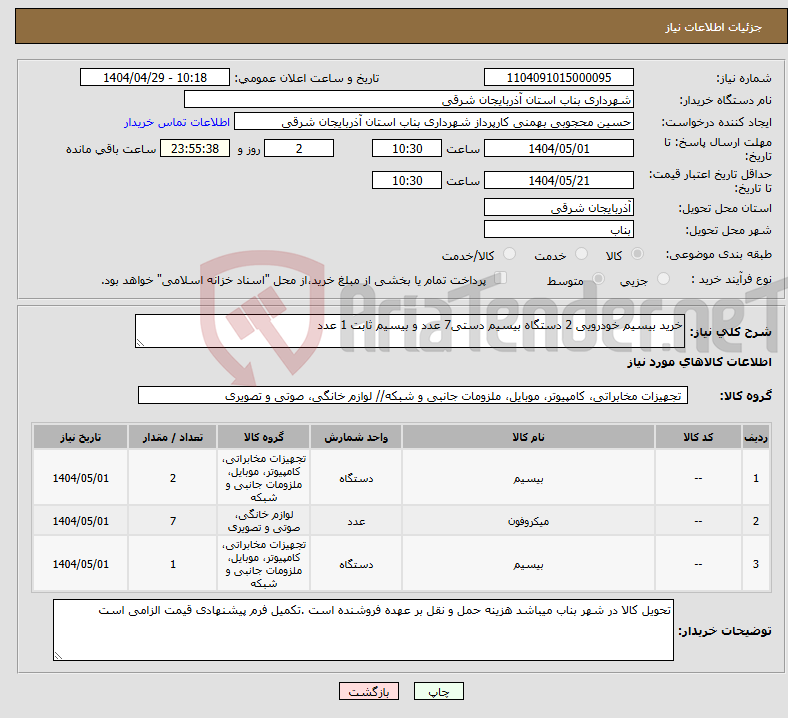
Task: Click the response deadline date 1404/05/01 field
Action: pyautogui.click(x=558, y=149)
